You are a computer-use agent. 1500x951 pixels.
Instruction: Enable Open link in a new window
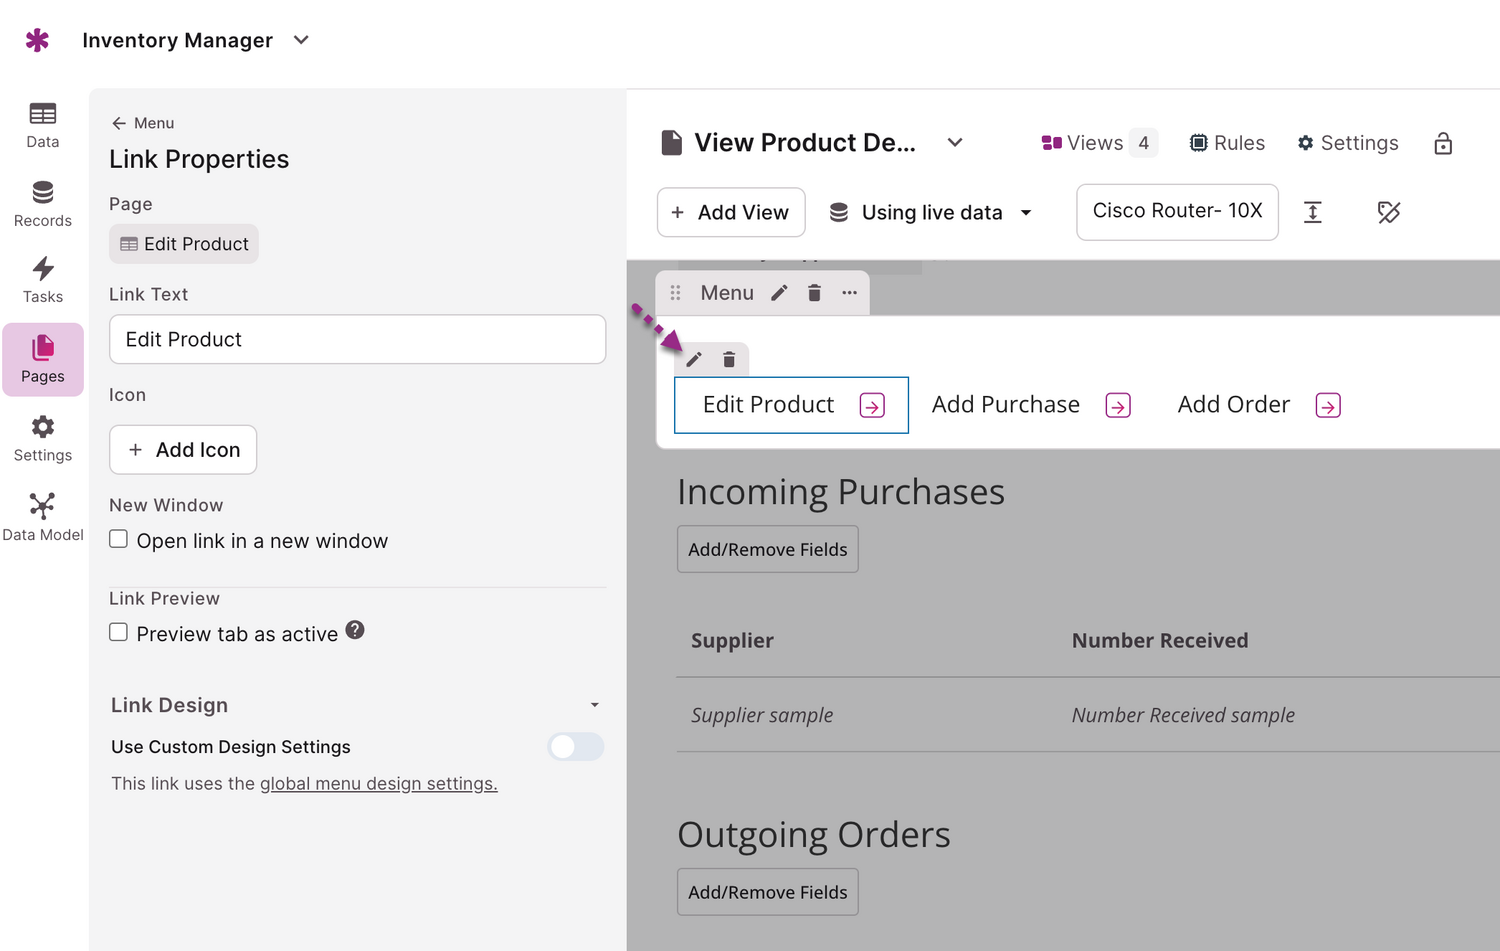(119, 540)
